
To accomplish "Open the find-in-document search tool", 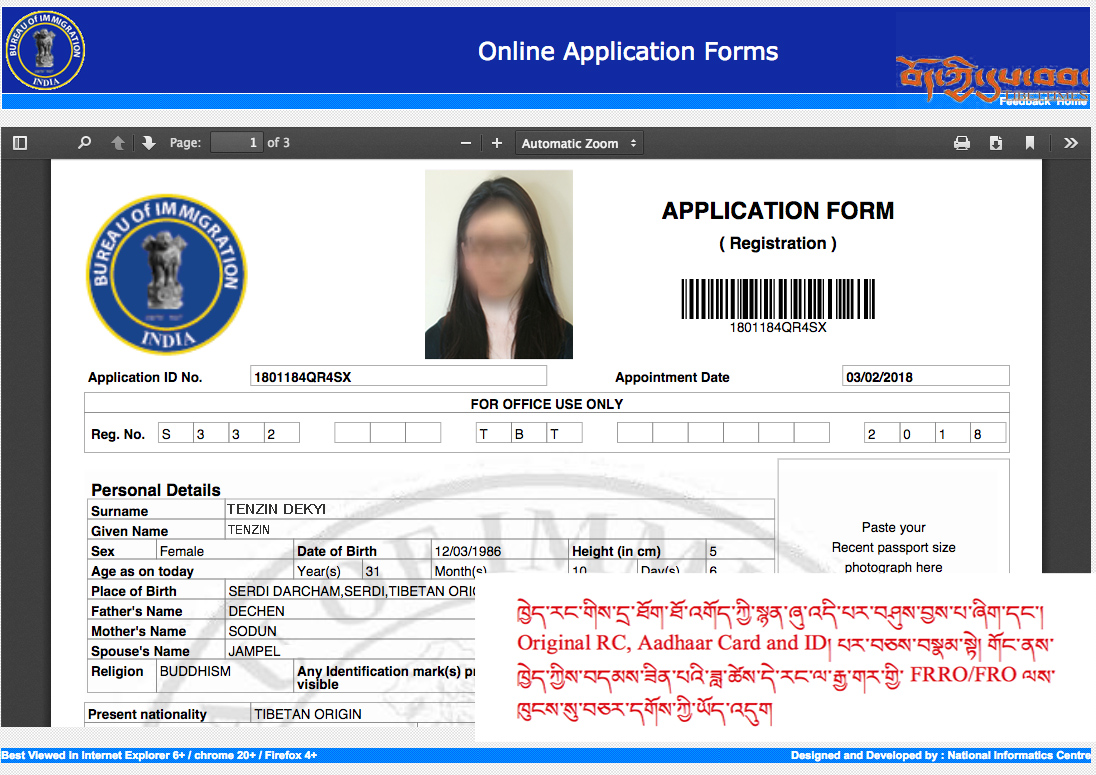I will coord(84,143).
